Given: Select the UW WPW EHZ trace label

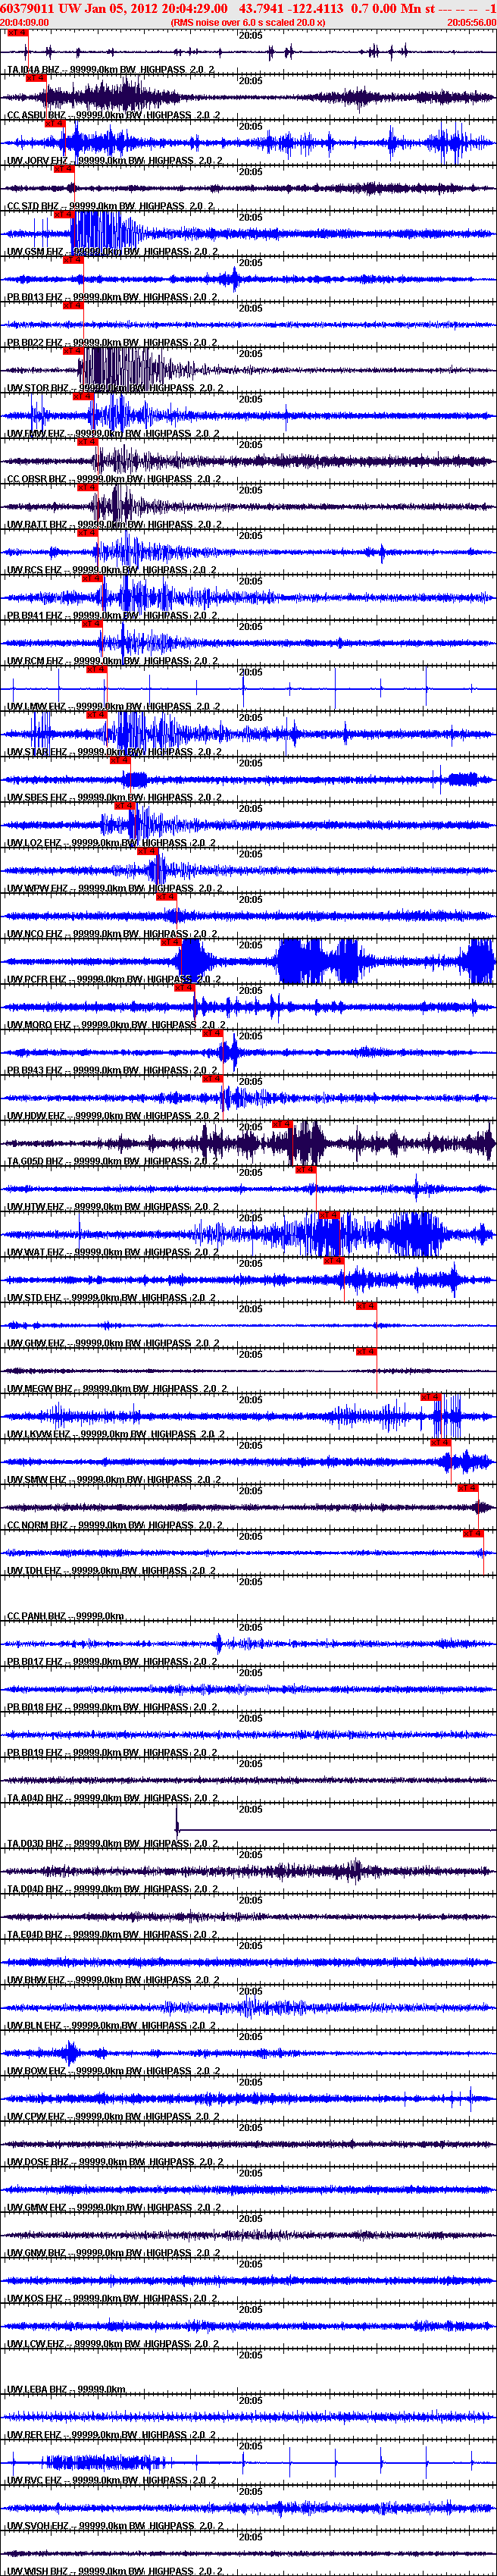Looking at the screenshot, I should (x=115, y=889).
